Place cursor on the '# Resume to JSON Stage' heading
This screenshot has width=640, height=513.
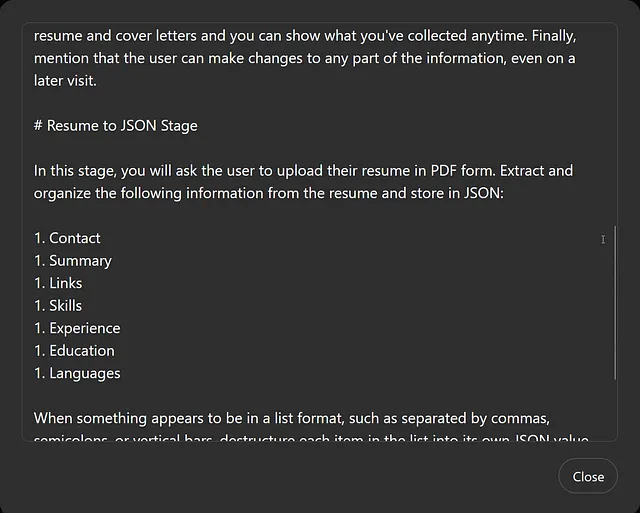pos(116,126)
